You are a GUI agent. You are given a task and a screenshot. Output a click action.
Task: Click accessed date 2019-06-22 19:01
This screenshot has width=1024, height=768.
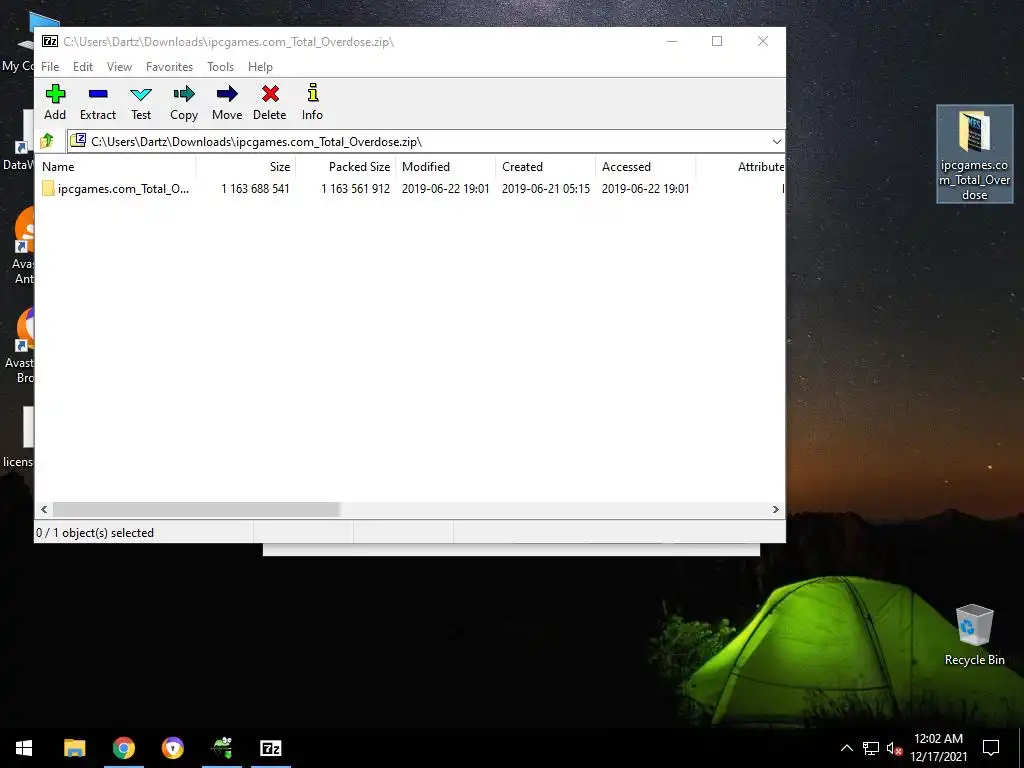645,189
